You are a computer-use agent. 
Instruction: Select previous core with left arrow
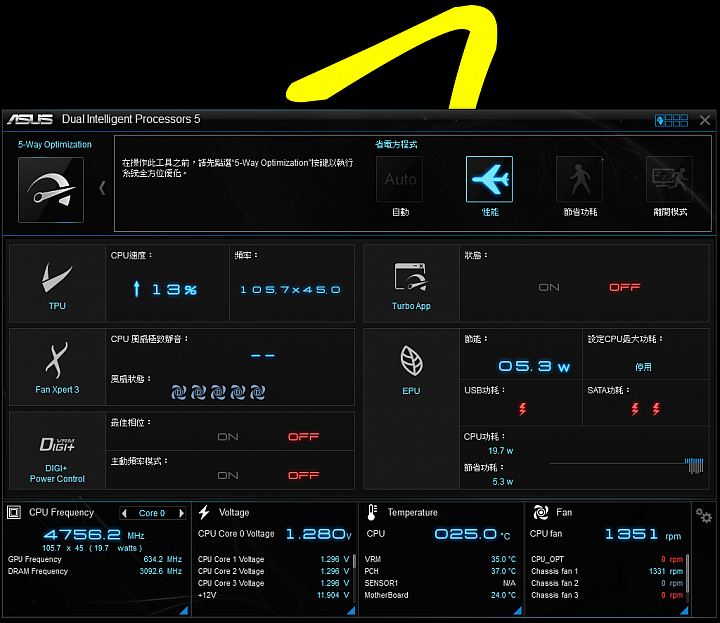[124, 513]
